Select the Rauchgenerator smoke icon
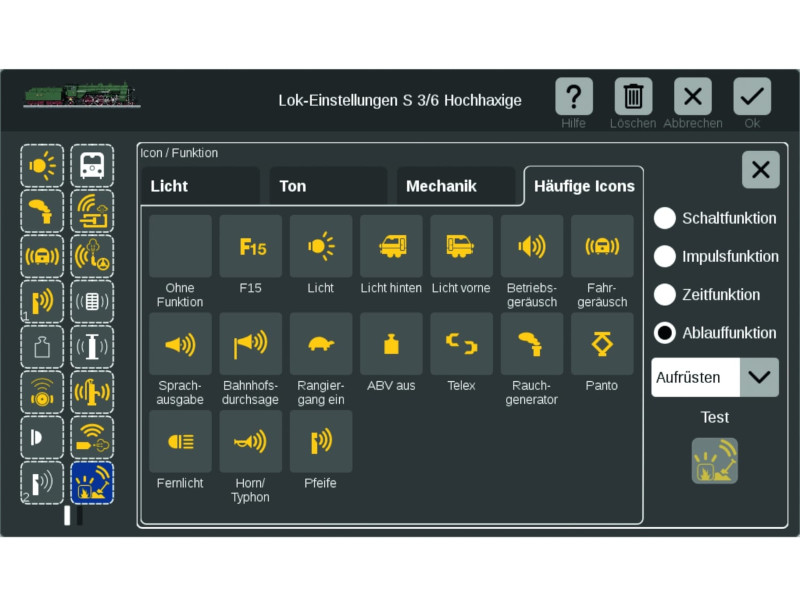The height and width of the screenshot is (600, 800). click(x=532, y=344)
